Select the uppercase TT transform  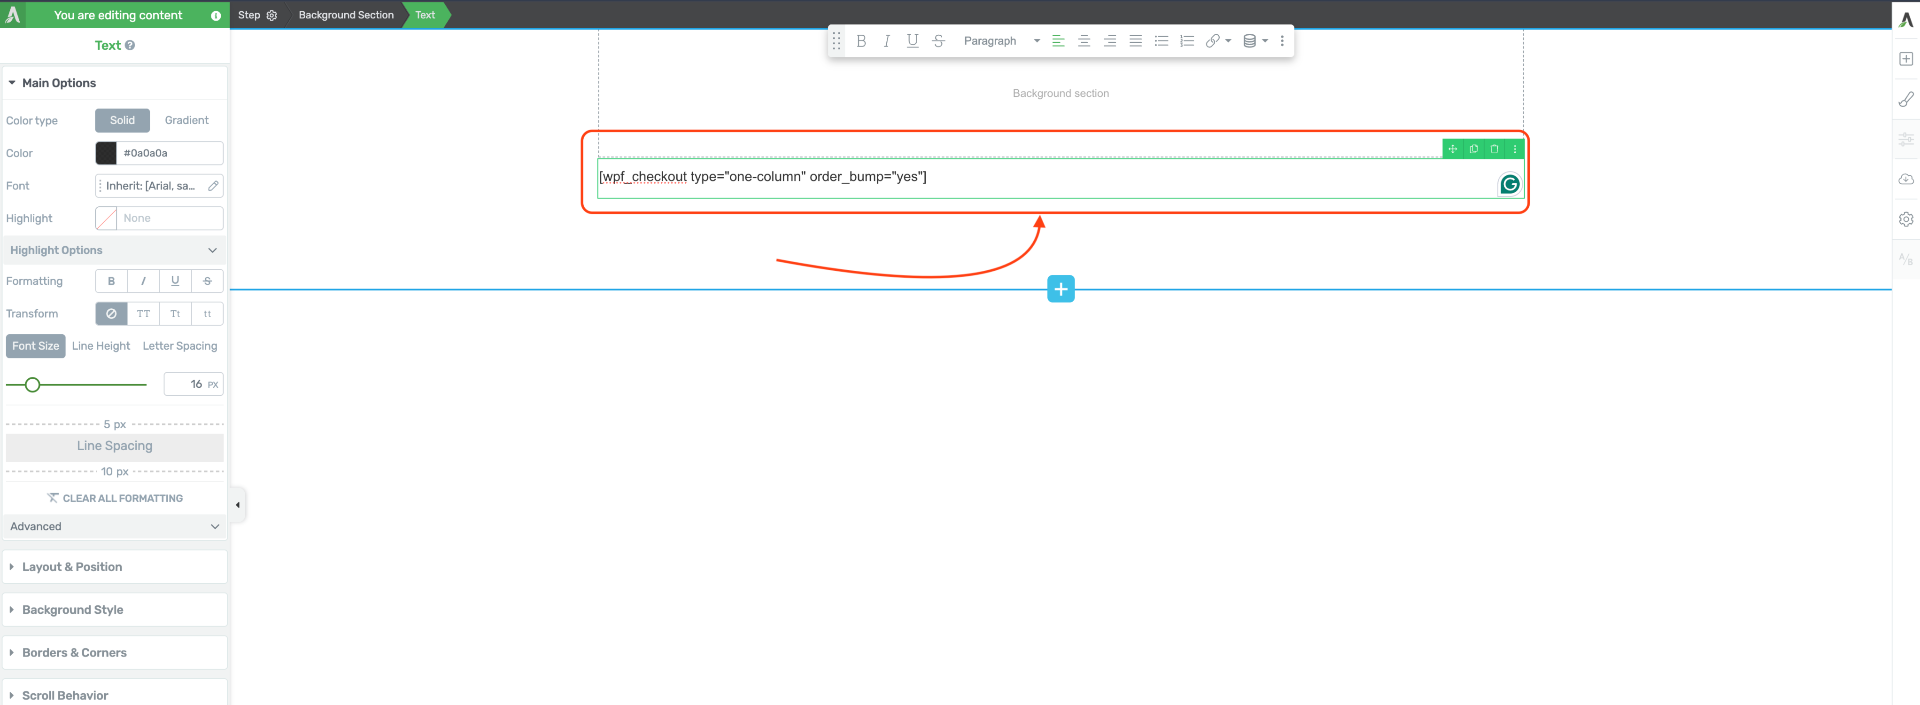click(x=143, y=314)
